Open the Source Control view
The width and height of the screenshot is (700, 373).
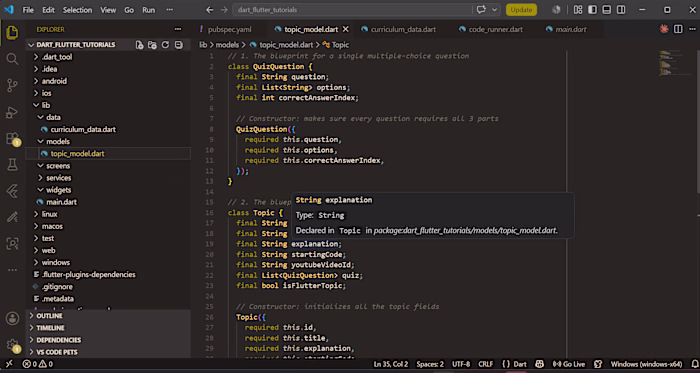pyautogui.click(x=12, y=85)
